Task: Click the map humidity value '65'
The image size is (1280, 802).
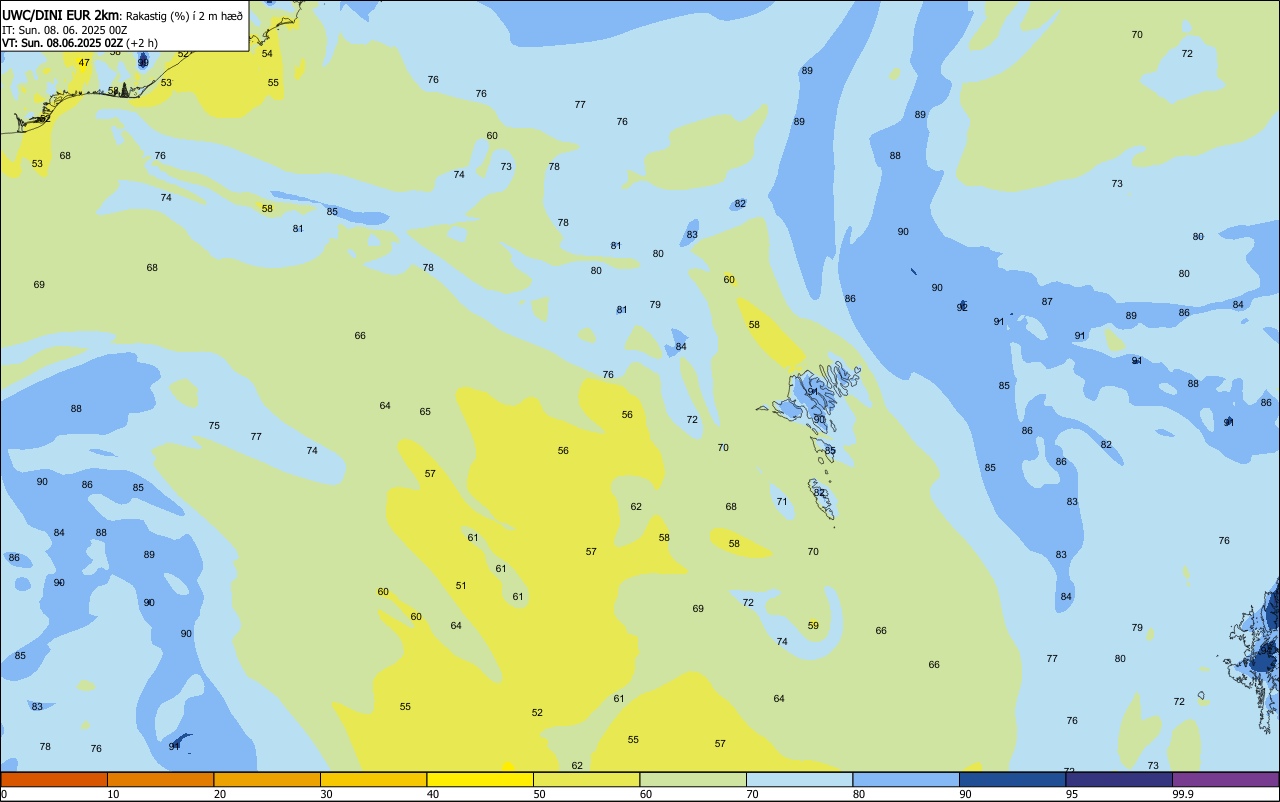Action: 425,412
